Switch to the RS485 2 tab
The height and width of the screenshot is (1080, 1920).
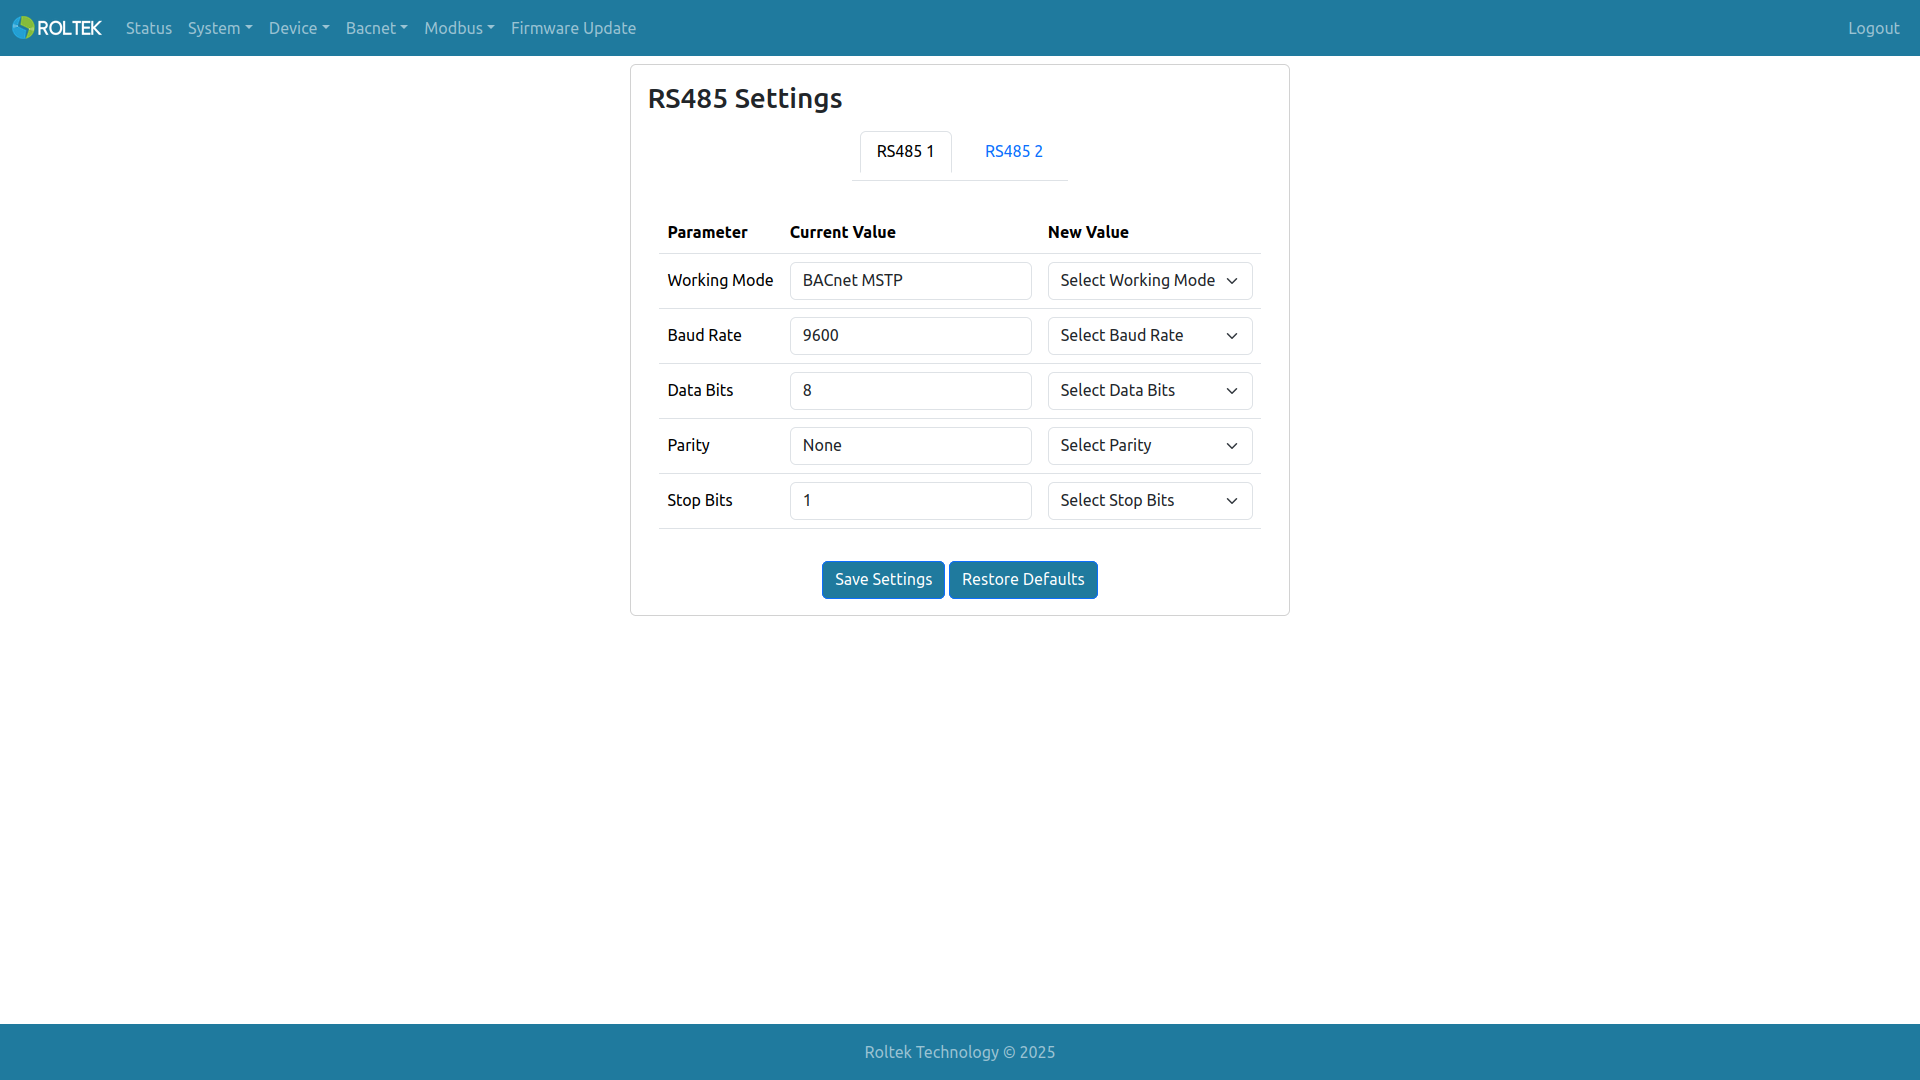click(x=1014, y=151)
